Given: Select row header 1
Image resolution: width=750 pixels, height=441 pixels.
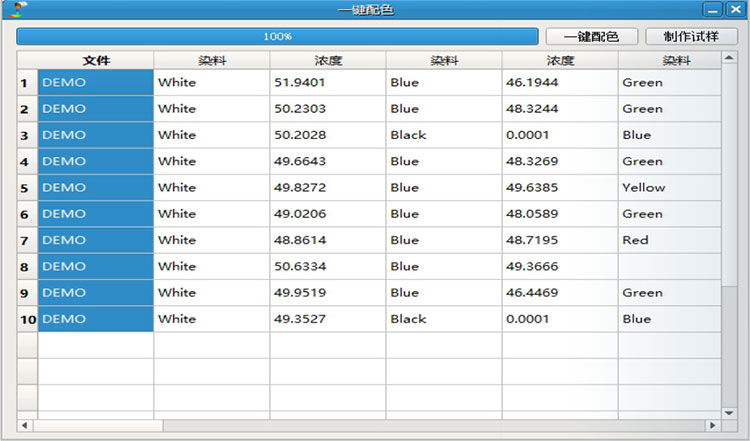Looking at the screenshot, I should tap(24, 83).
